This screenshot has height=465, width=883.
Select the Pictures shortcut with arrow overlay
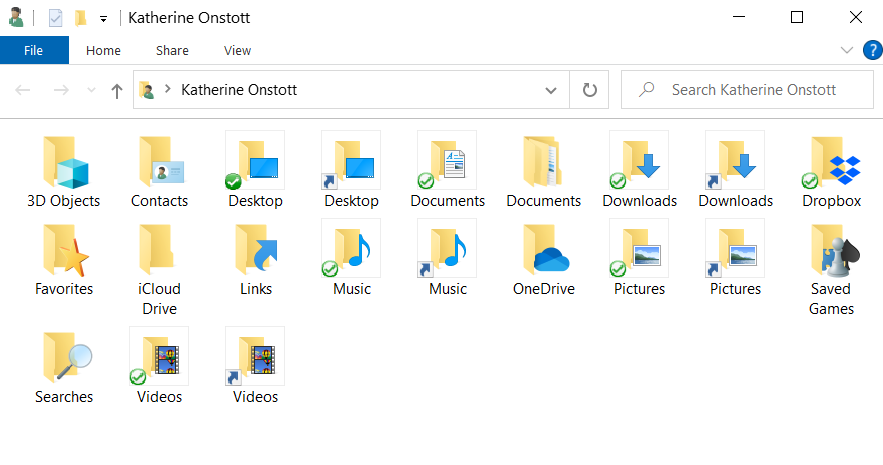[735, 258]
